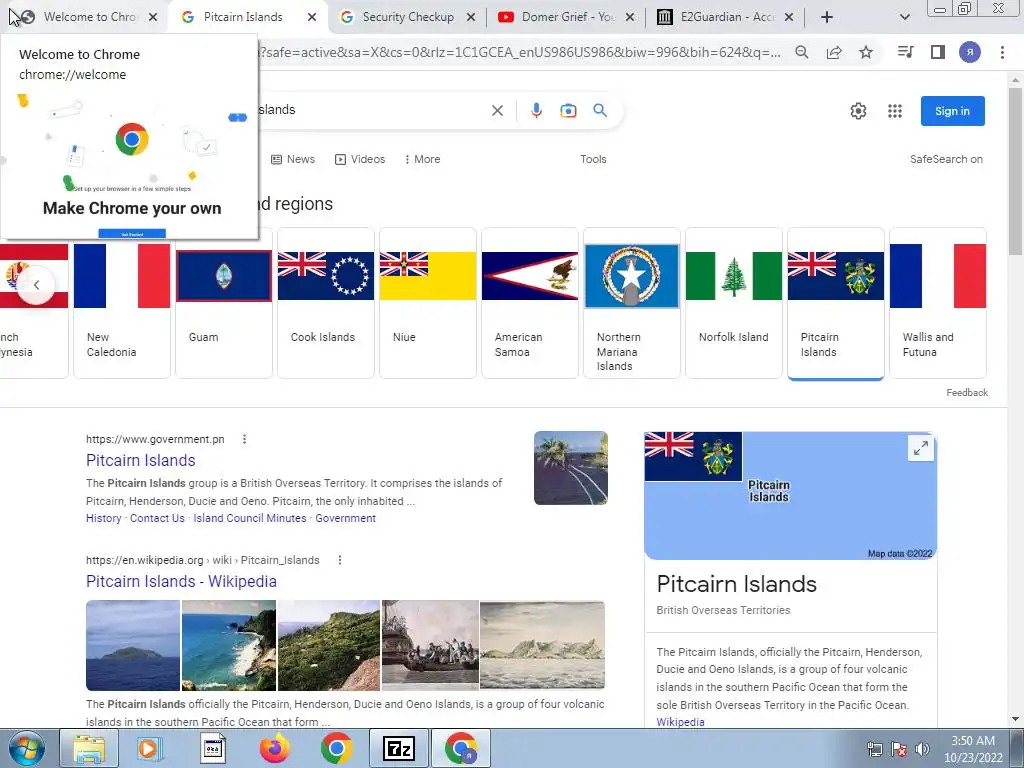Expand the map in knowledge panel

tap(921, 448)
